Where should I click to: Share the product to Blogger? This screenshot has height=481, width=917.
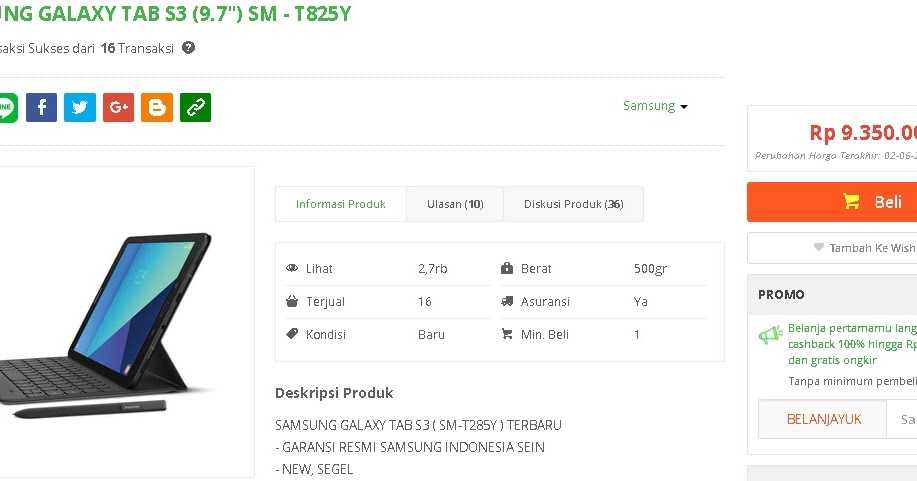(x=157, y=108)
